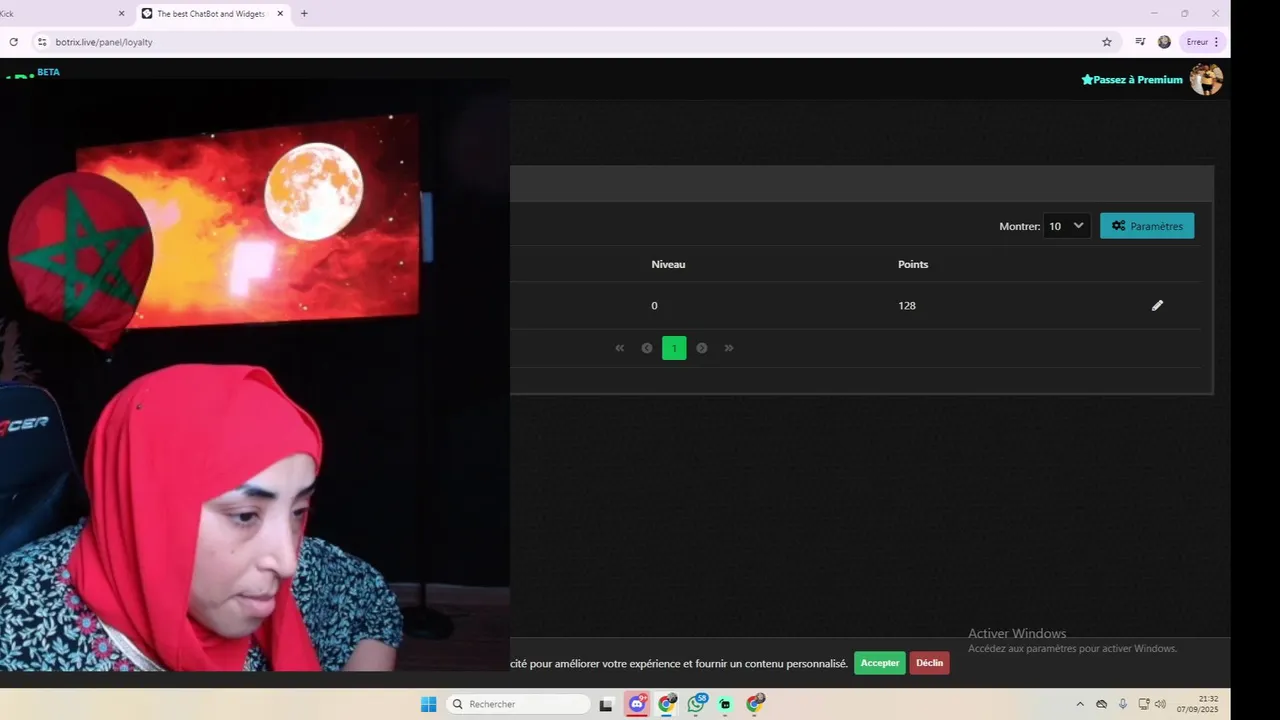
Task: Open the Chrome profile avatar
Action: tap(1164, 42)
